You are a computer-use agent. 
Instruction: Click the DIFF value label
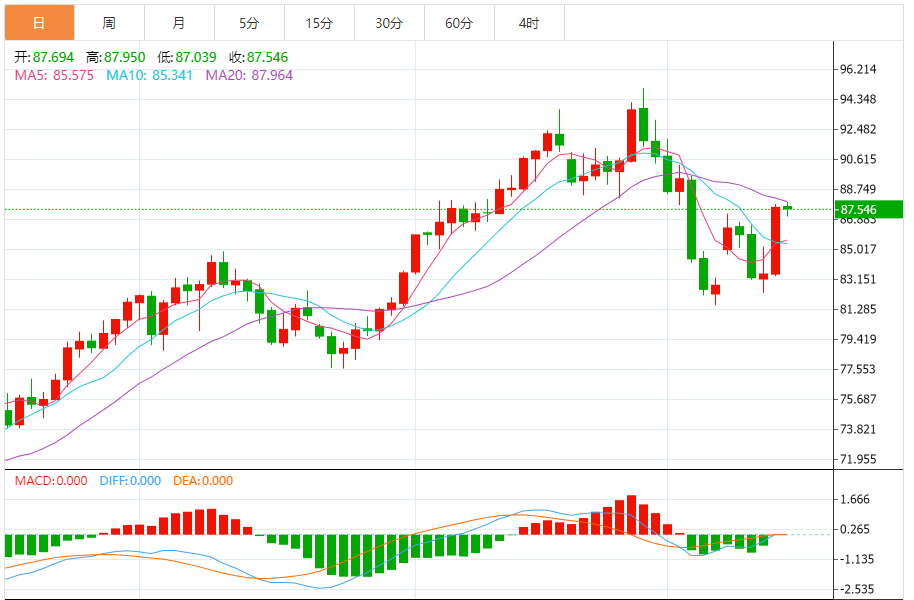point(130,481)
